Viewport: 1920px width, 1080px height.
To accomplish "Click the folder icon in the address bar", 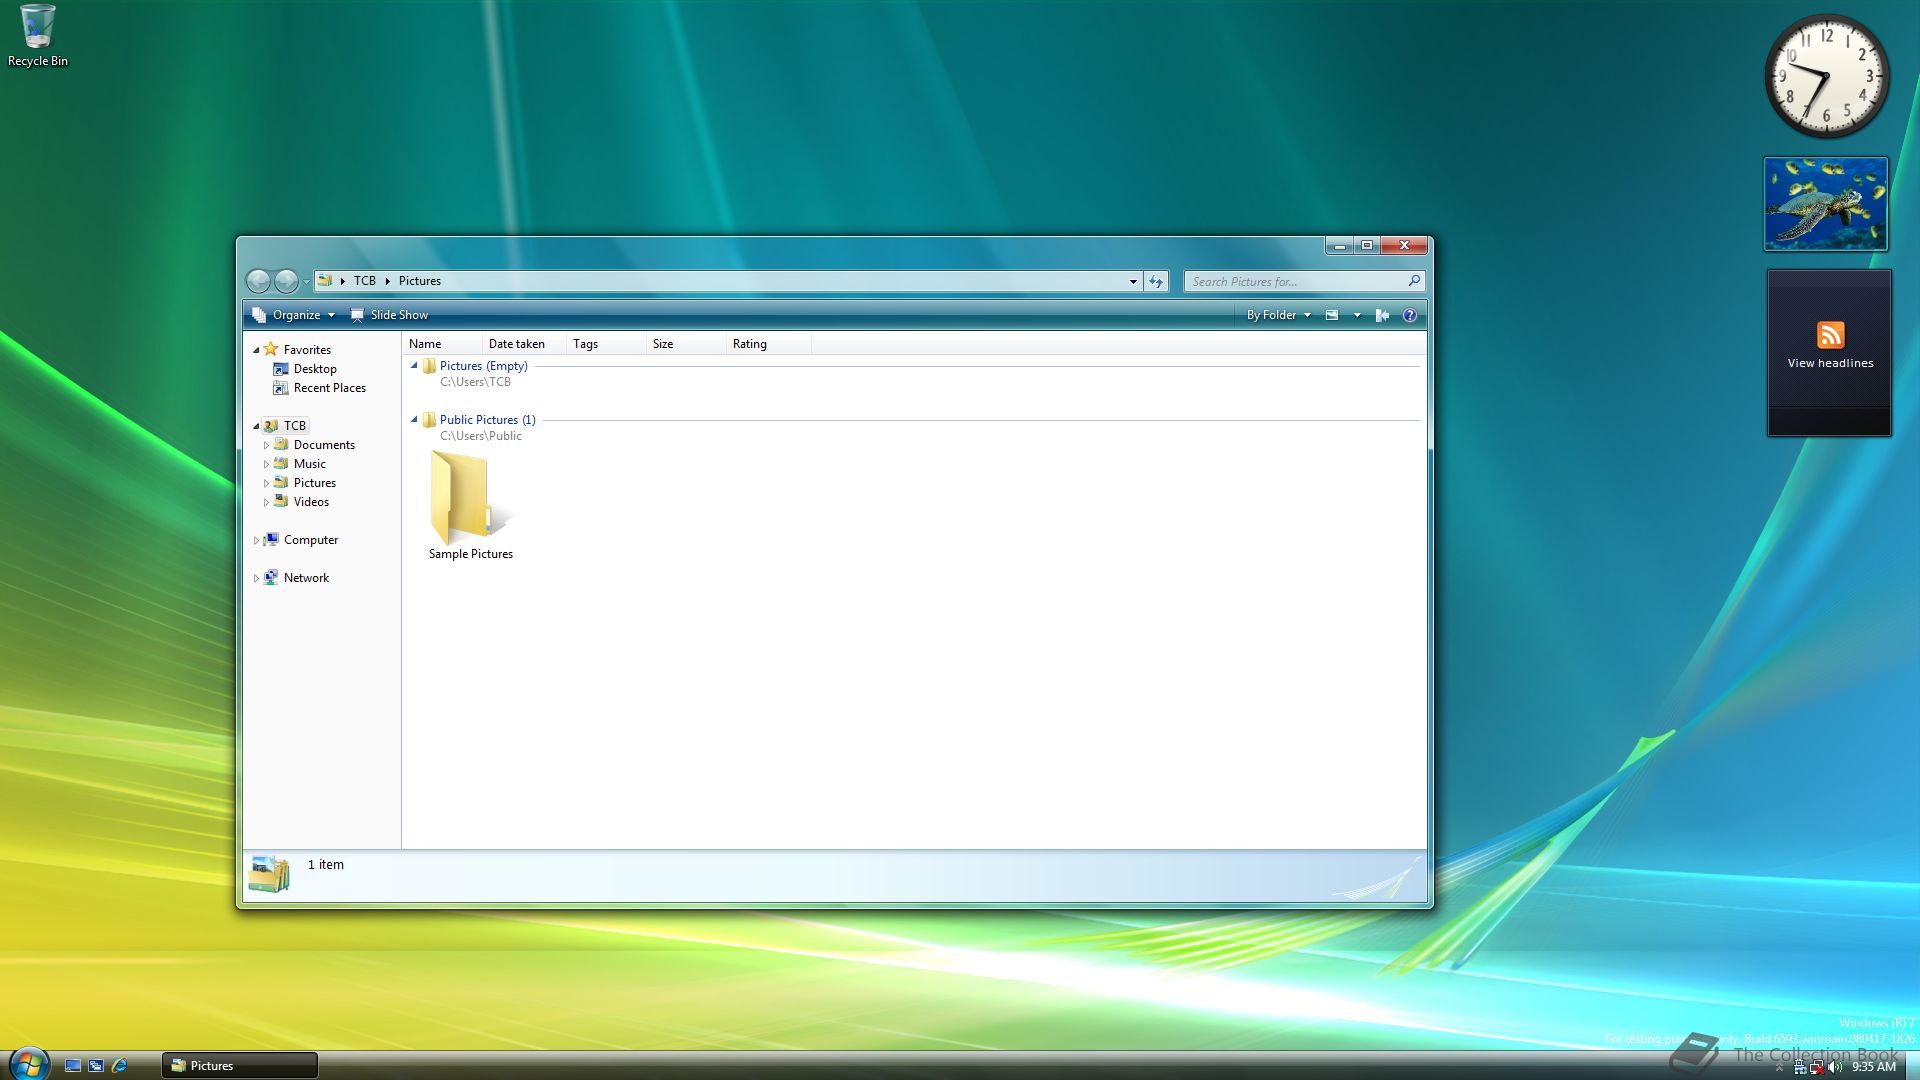I will click(325, 281).
